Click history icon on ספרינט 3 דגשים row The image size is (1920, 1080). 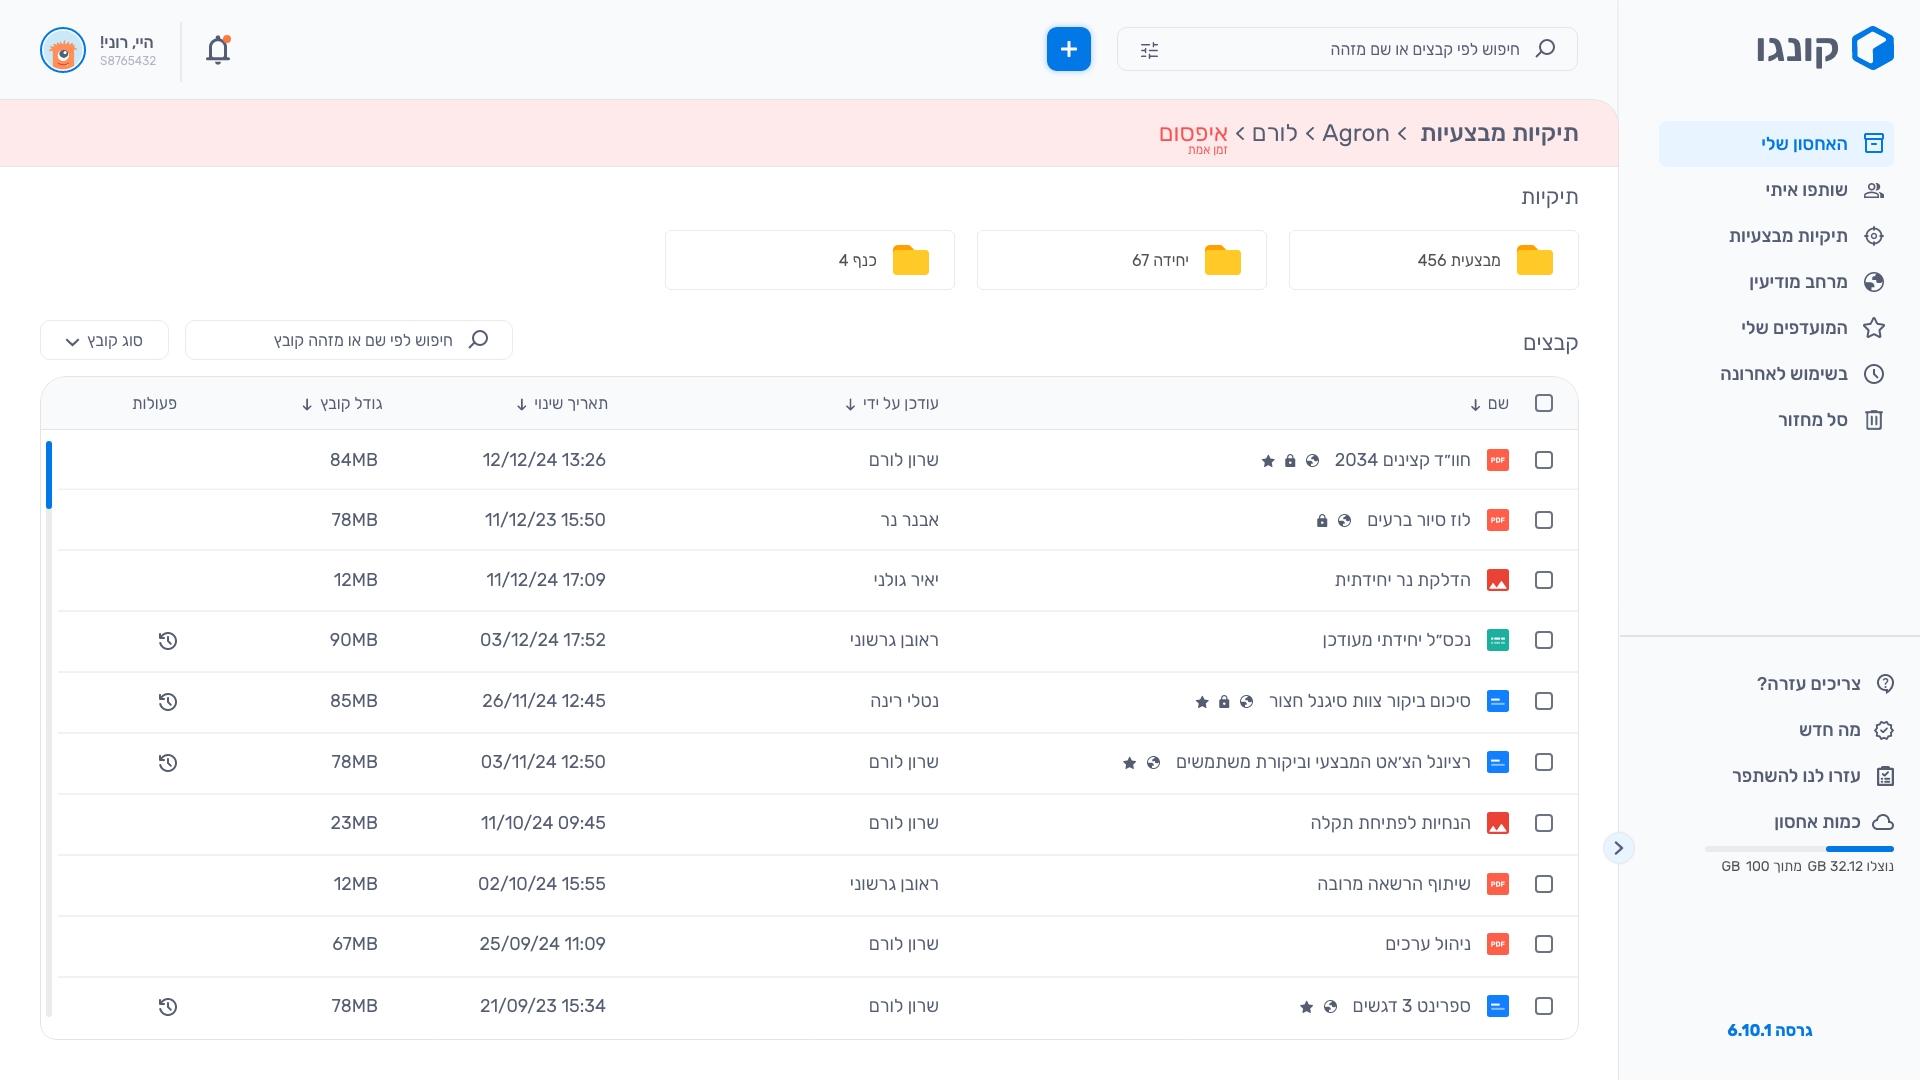[x=168, y=1007]
